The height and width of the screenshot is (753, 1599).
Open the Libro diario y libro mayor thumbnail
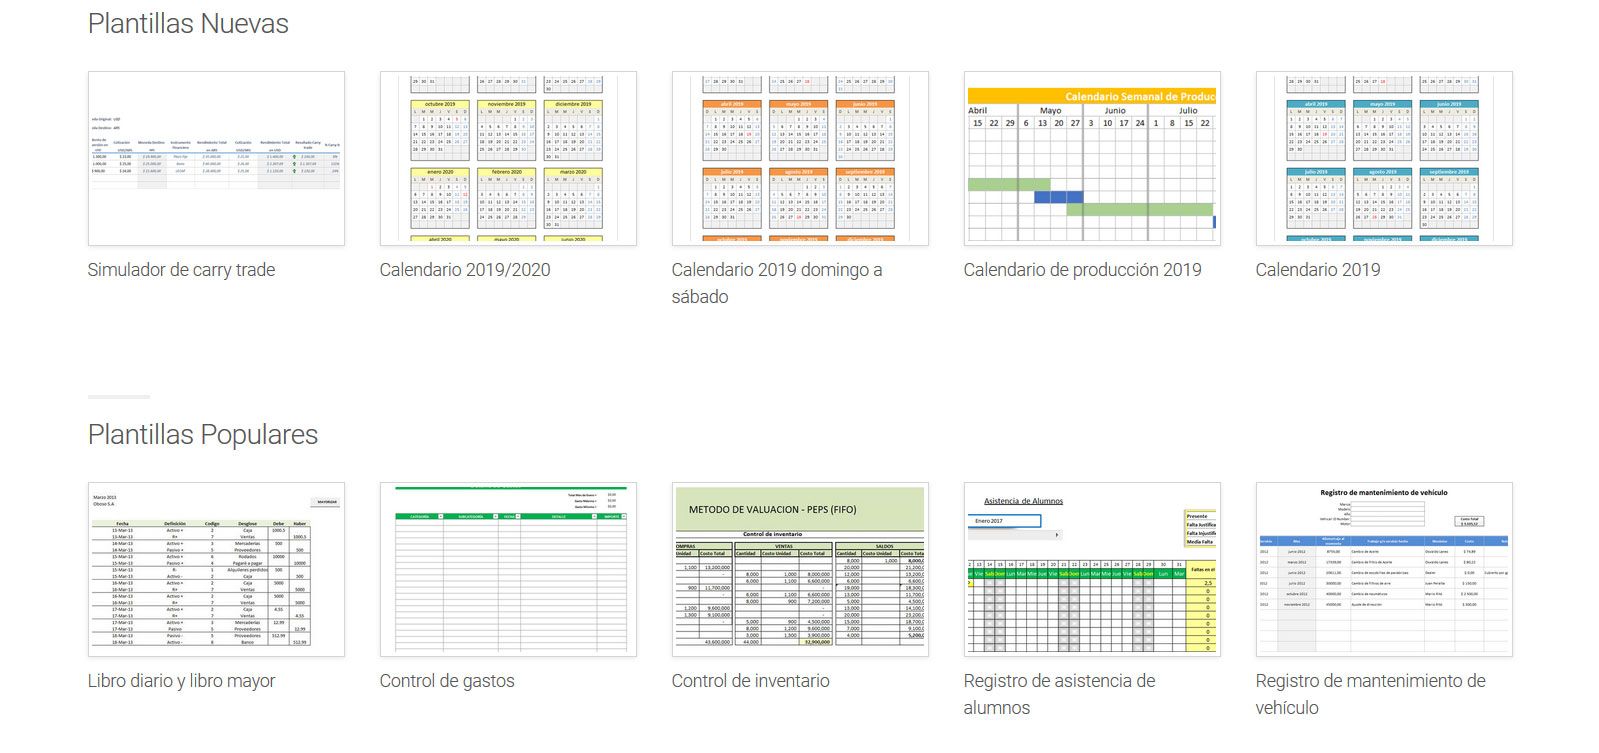(216, 569)
